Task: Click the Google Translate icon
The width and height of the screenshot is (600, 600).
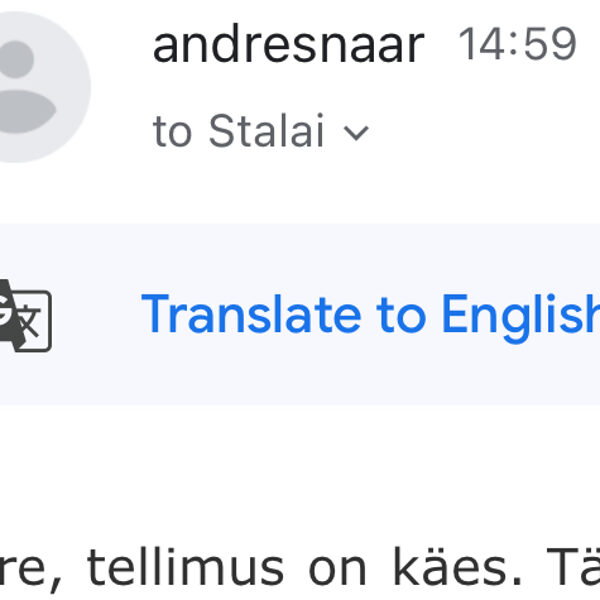Action: 24,314
